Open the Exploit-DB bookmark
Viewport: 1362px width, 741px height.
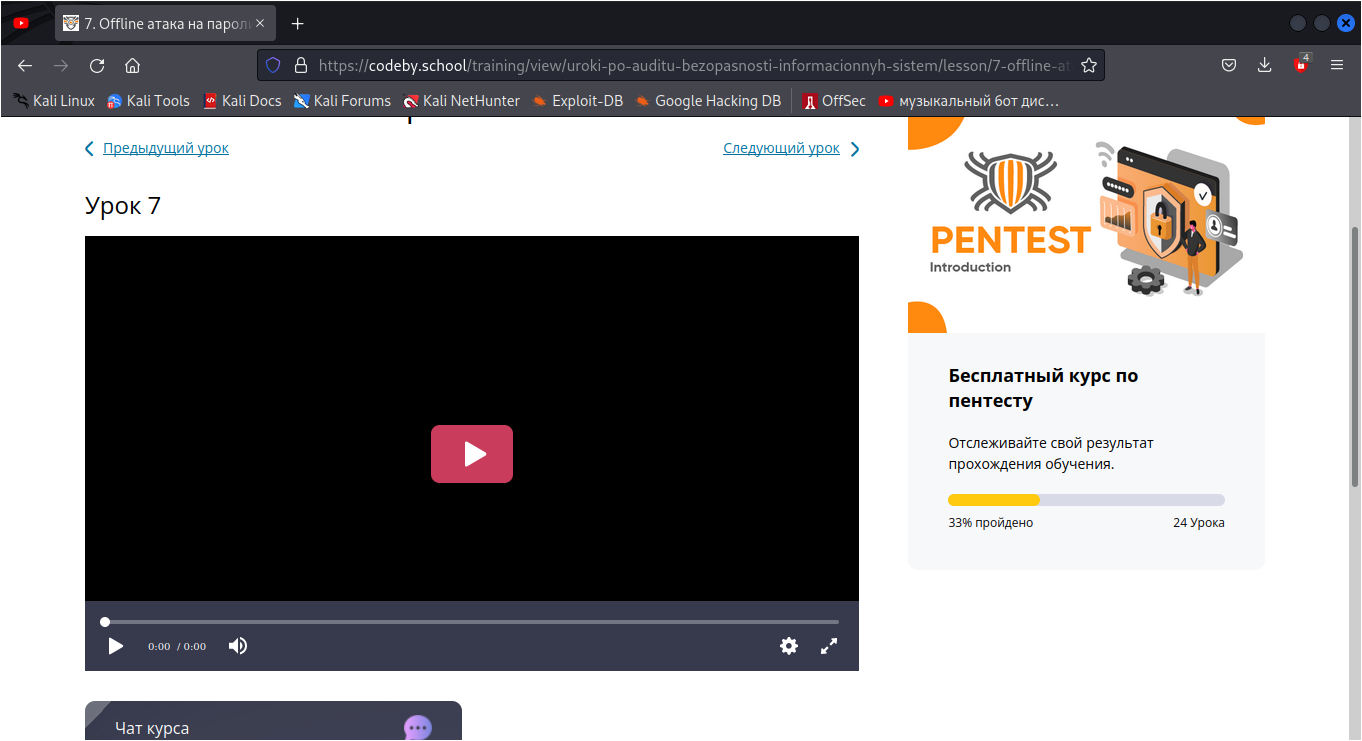[578, 100]
